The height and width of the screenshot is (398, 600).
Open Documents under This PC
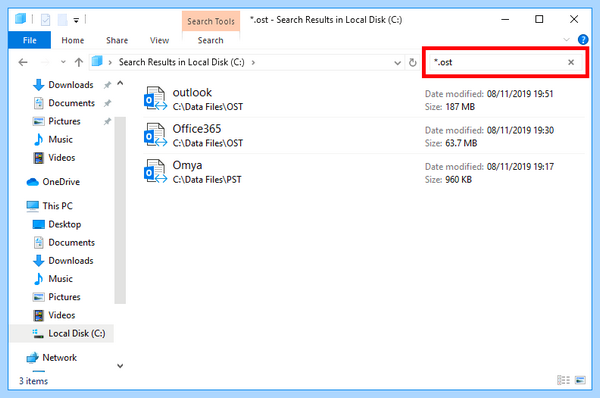(64, 243)
